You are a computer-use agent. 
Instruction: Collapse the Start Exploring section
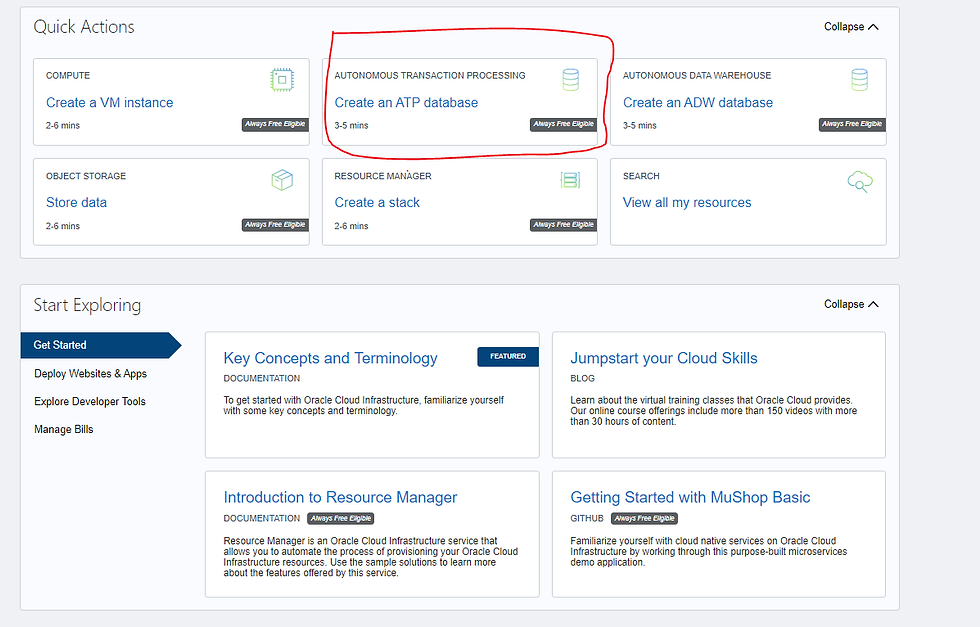coord(851,304)
